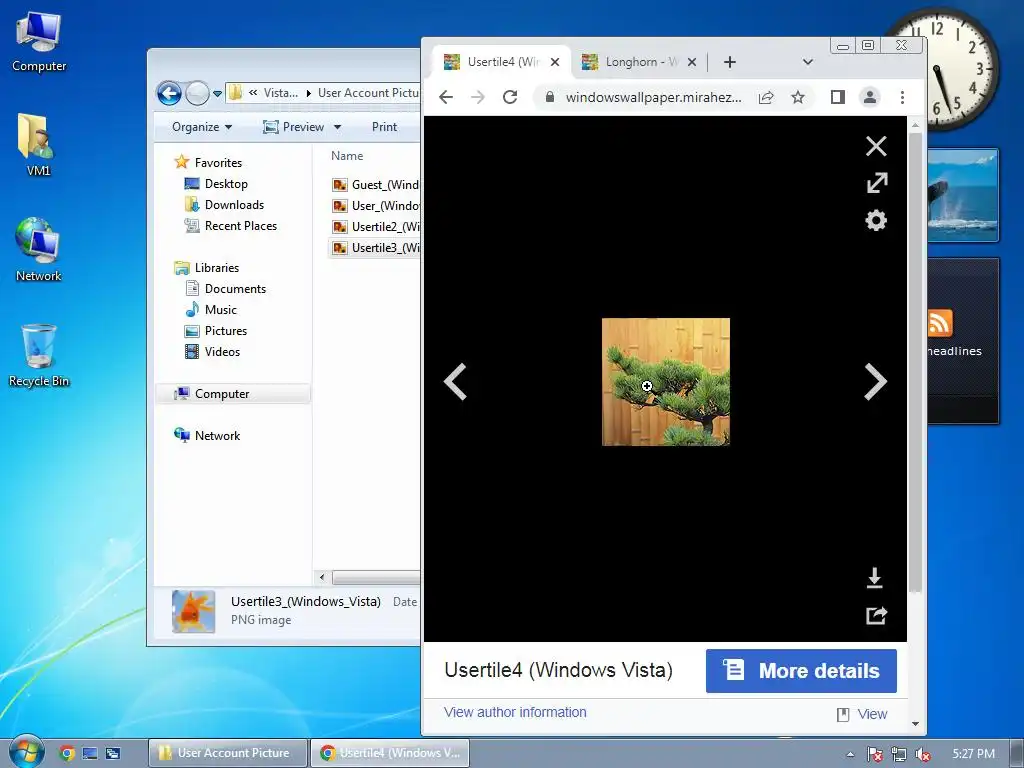Open the viewer settings gear
The image size is (1024, 768).
coord(876,220)
